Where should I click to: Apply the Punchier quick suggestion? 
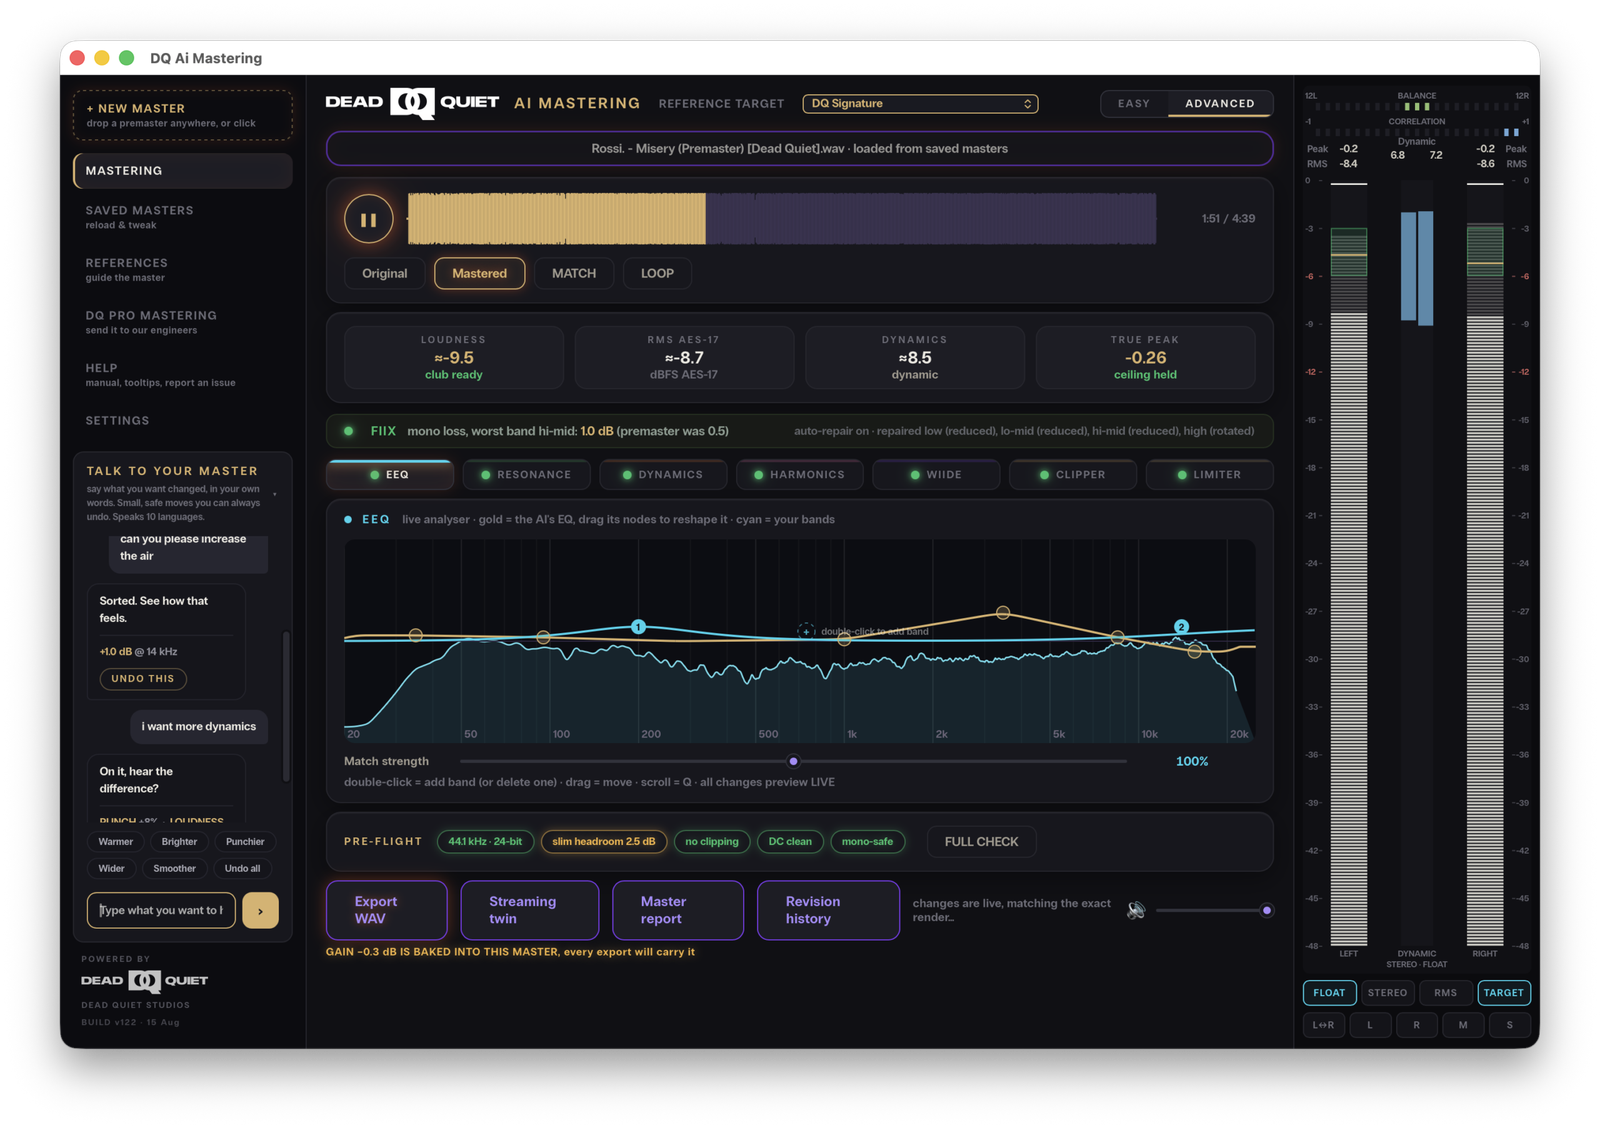(x=245, y=842)
